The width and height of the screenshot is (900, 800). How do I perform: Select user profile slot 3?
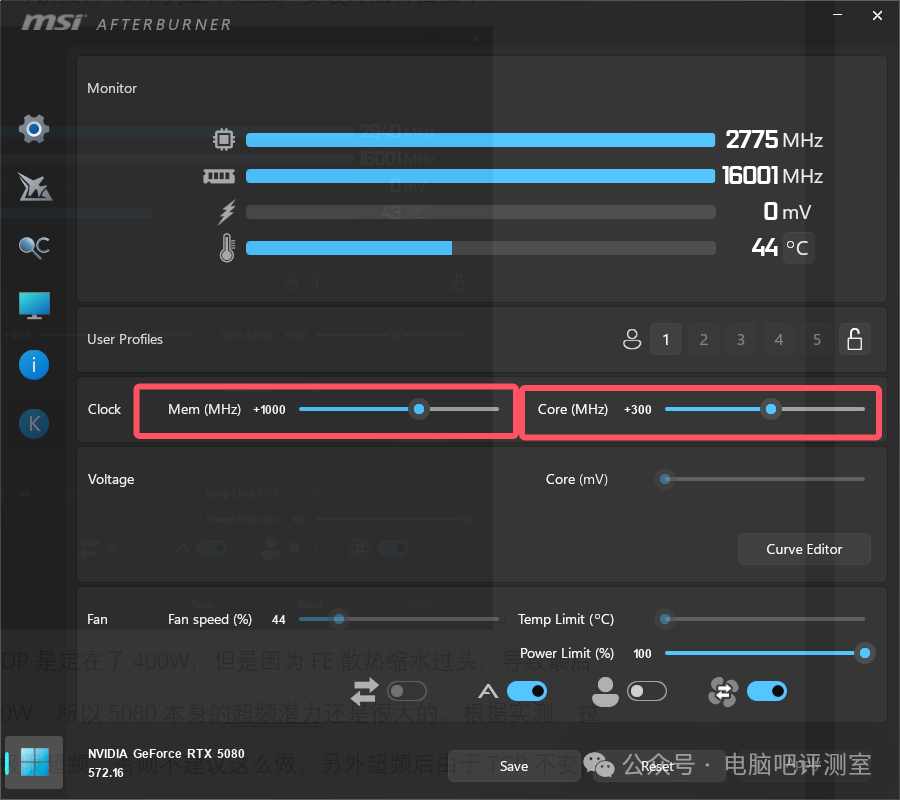coord(741,340)
